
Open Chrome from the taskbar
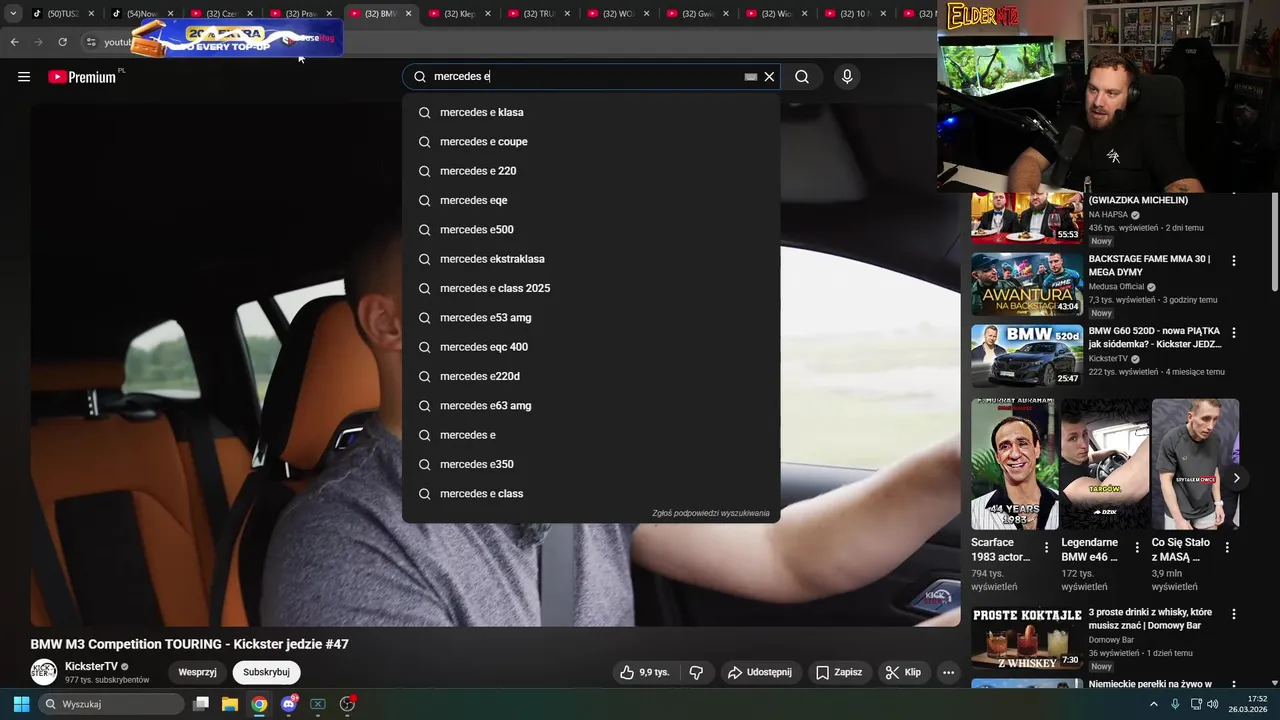(x=259, y=704)
